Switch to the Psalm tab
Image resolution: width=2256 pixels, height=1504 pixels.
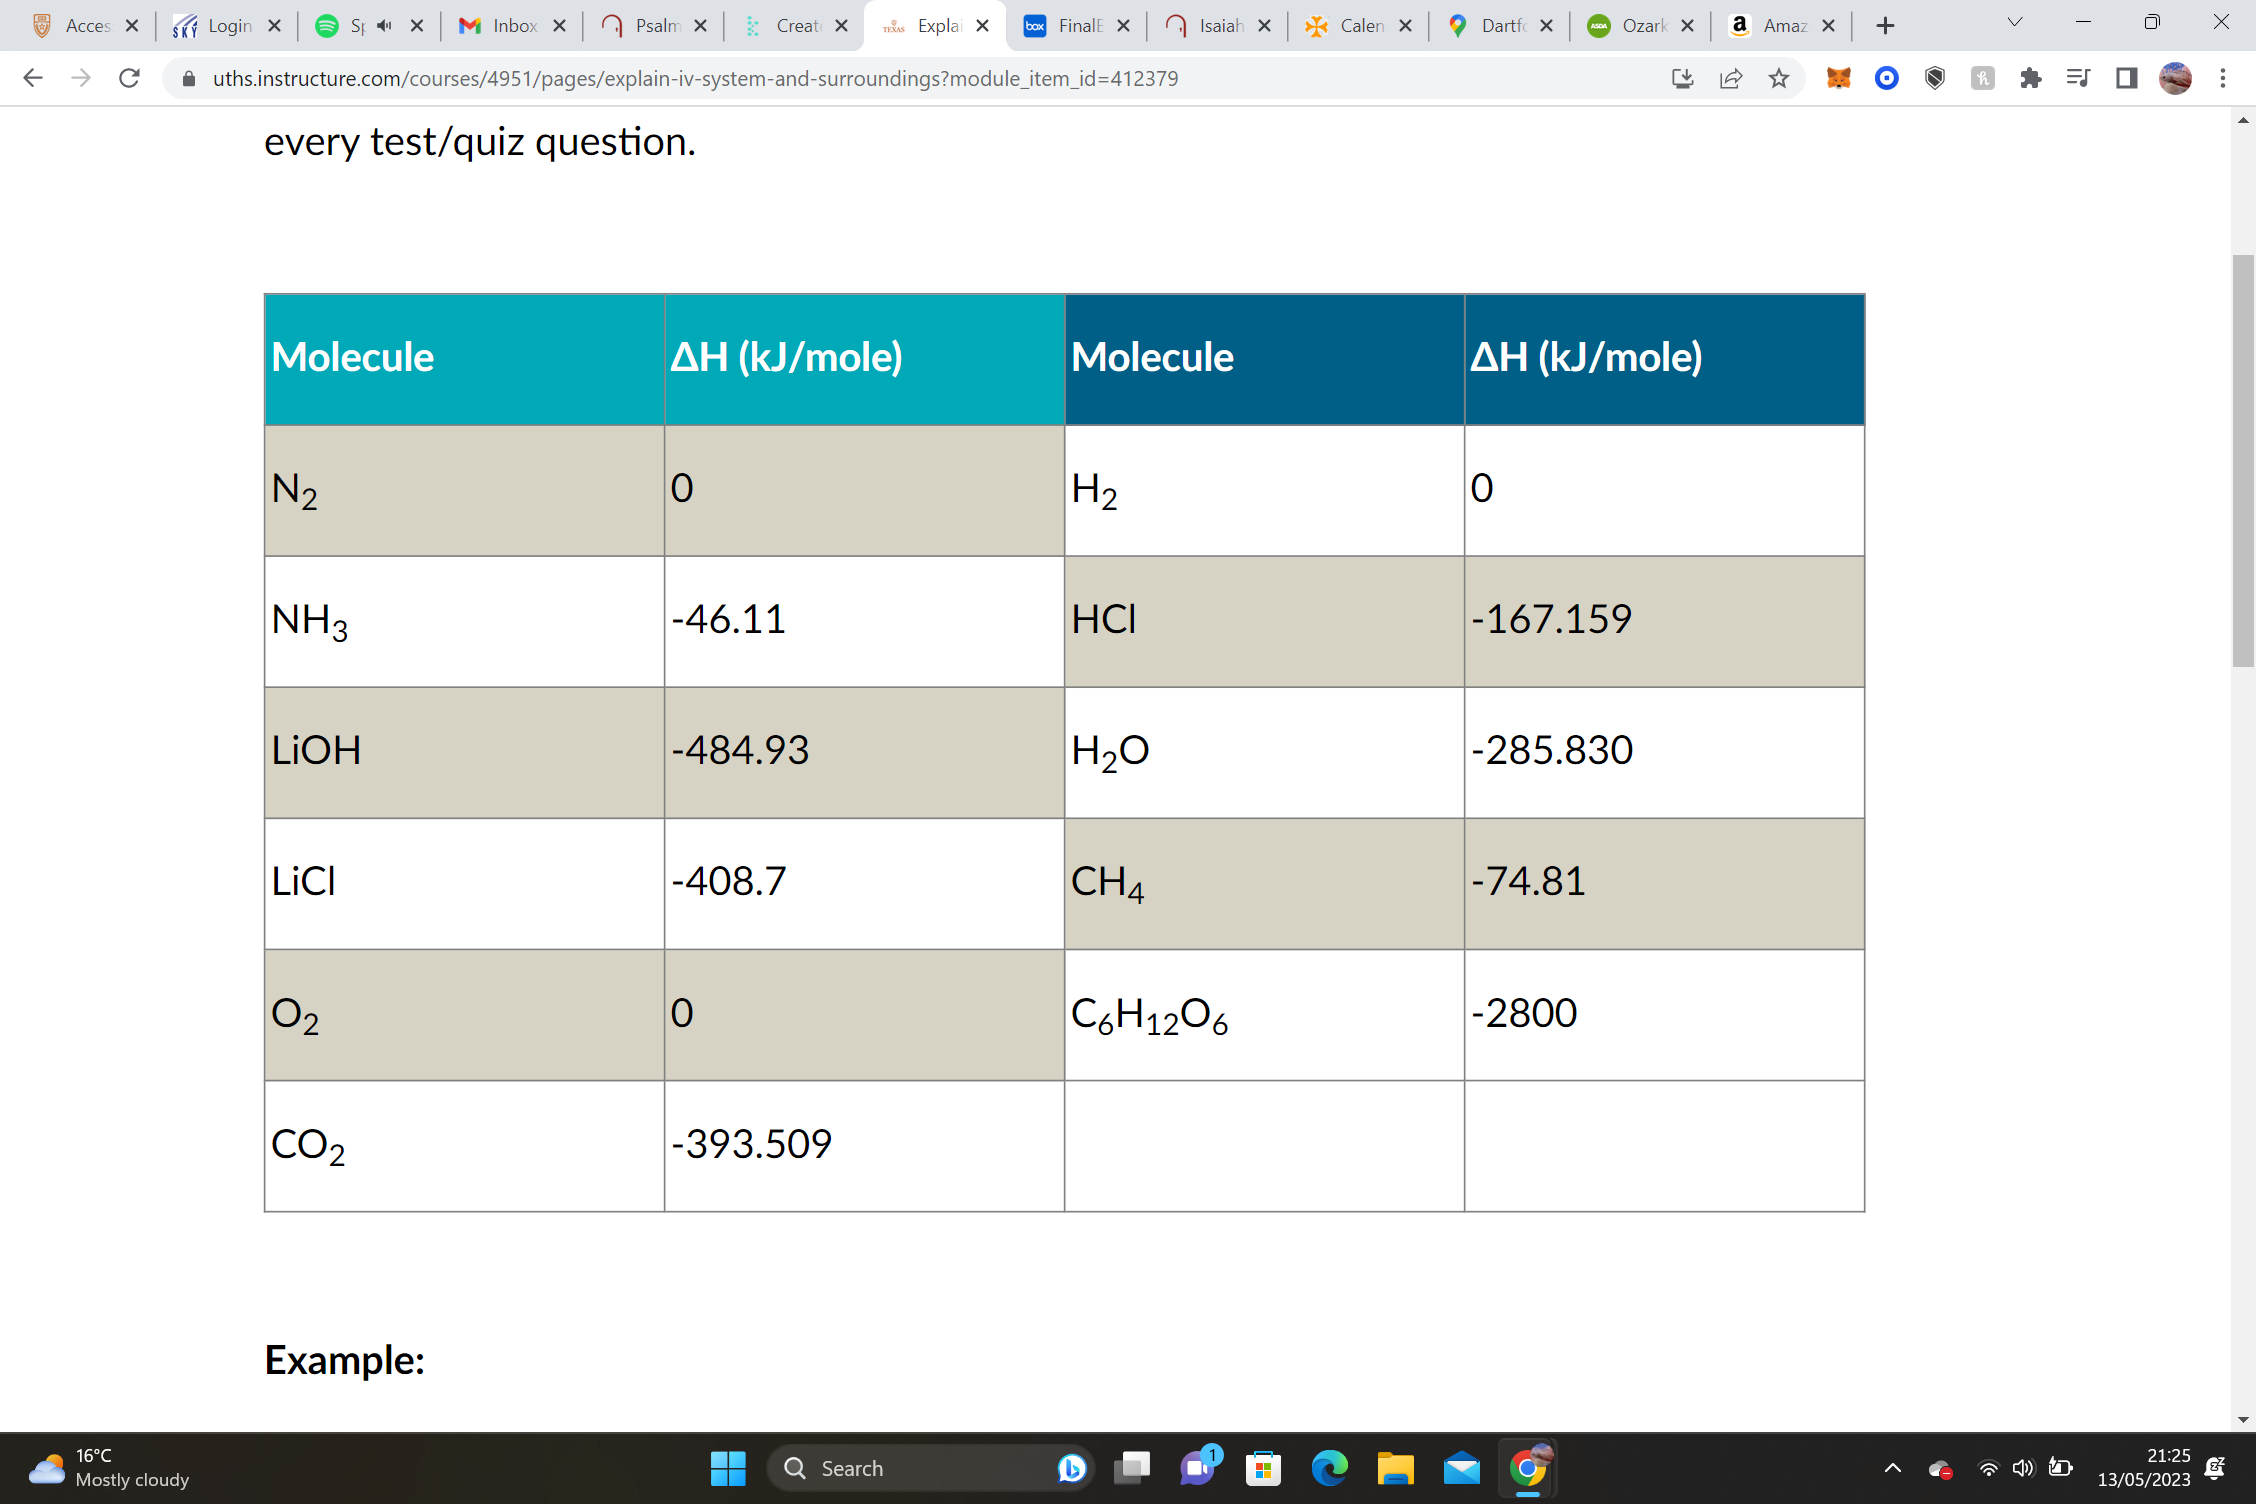pyautogui.click(x=653, y=26)
